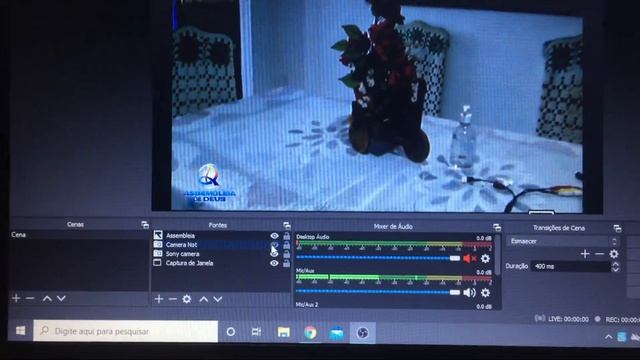Adjust the Duração spinner arrows
The width and height of the screenshot is (640, 360).
pos(615,267)
